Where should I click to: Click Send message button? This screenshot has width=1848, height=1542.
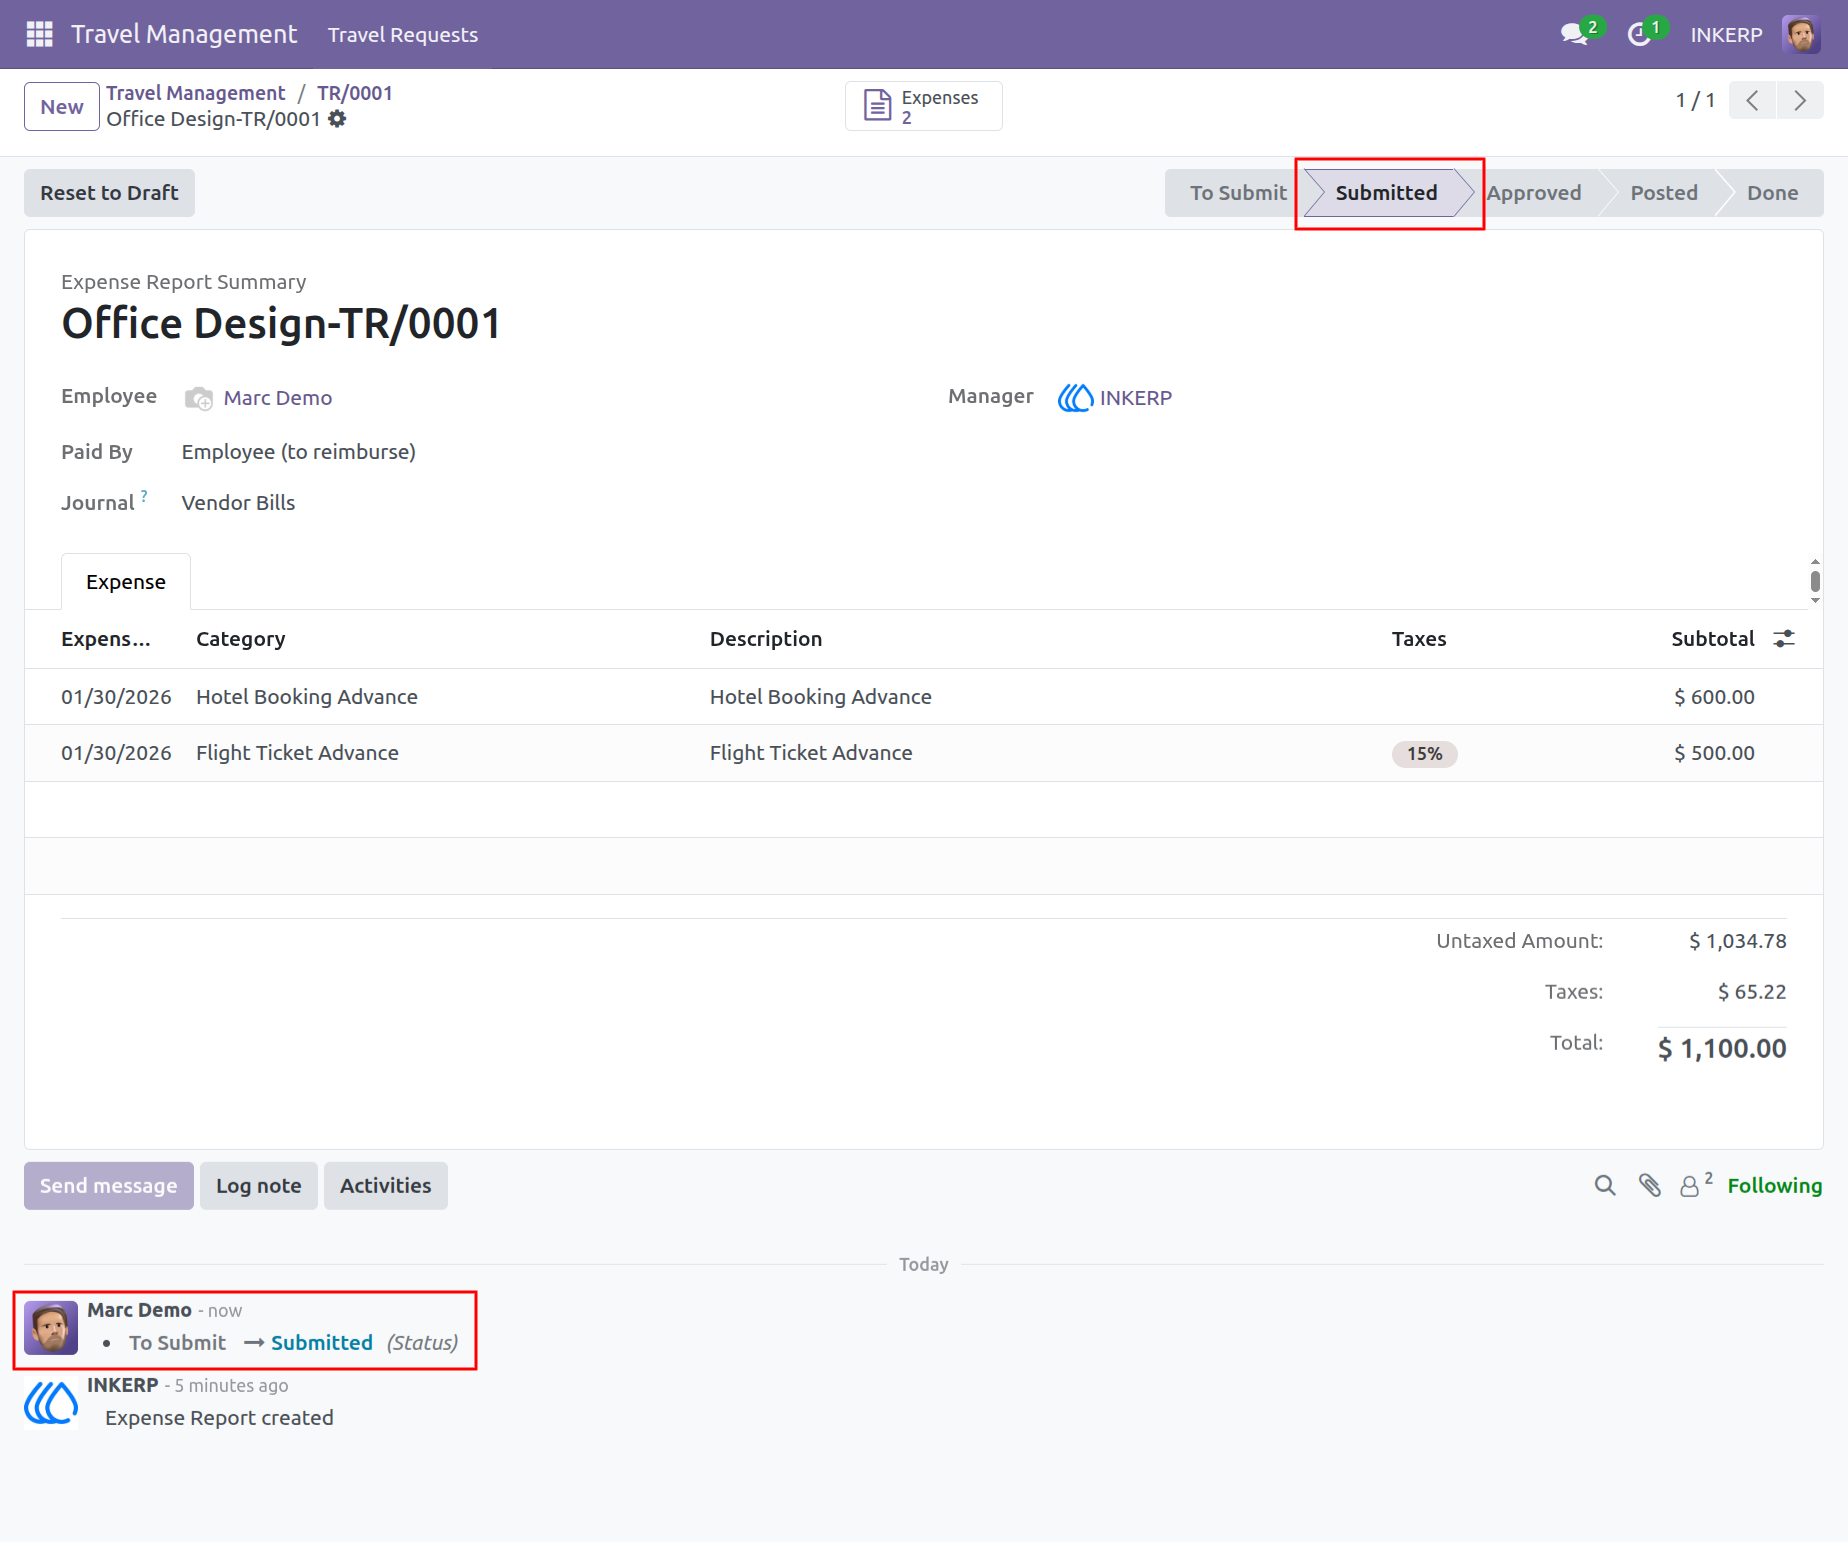[x=109, y=1186]
